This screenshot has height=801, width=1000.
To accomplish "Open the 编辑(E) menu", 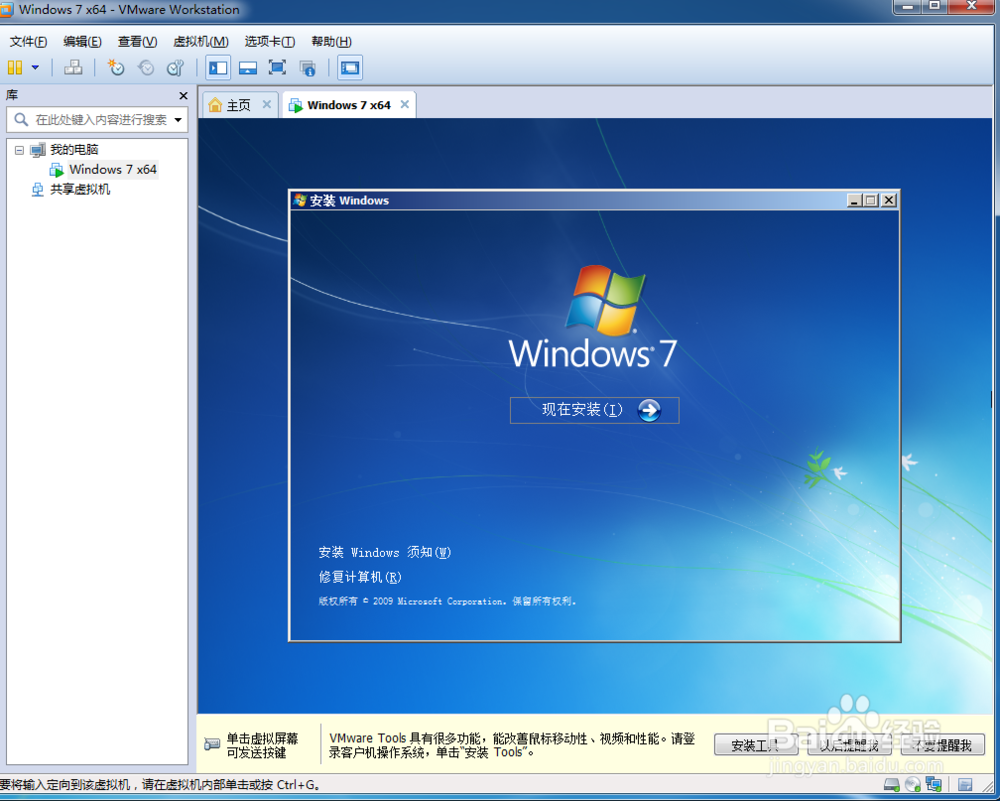I will (x=82, y=42).
